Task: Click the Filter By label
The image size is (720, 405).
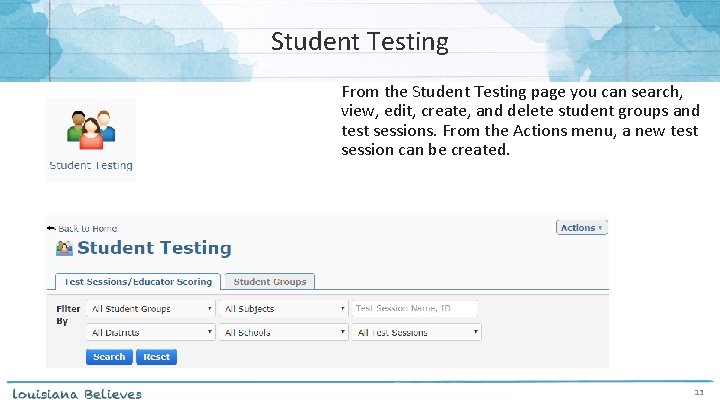Action: click(x=68, y=315)
